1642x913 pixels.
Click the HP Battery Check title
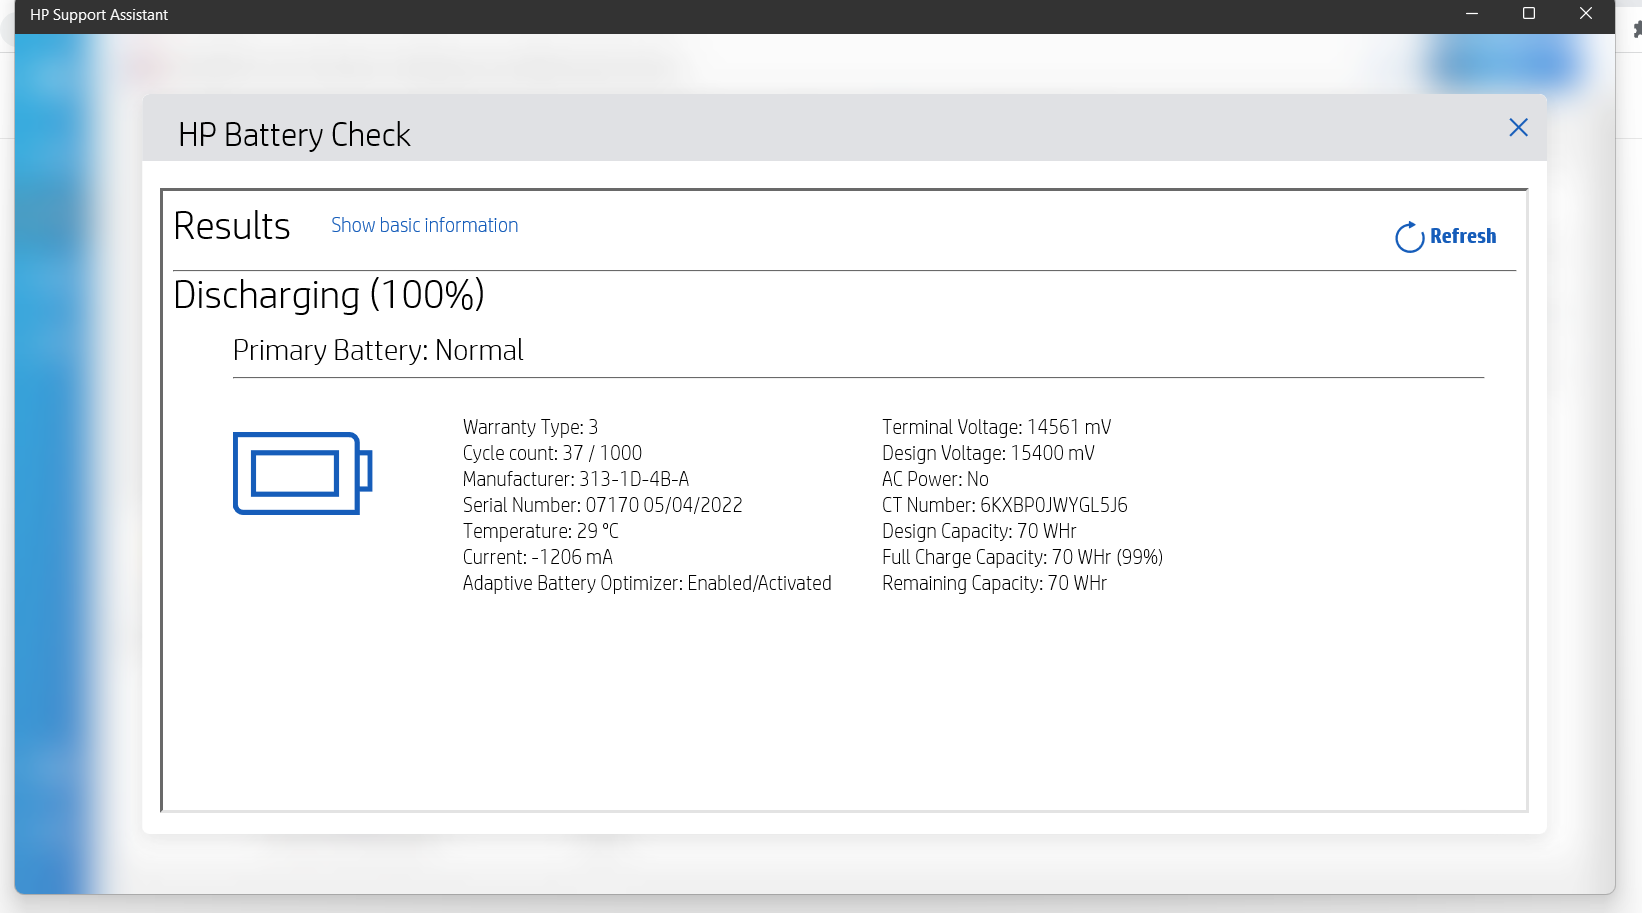[294, 135]
